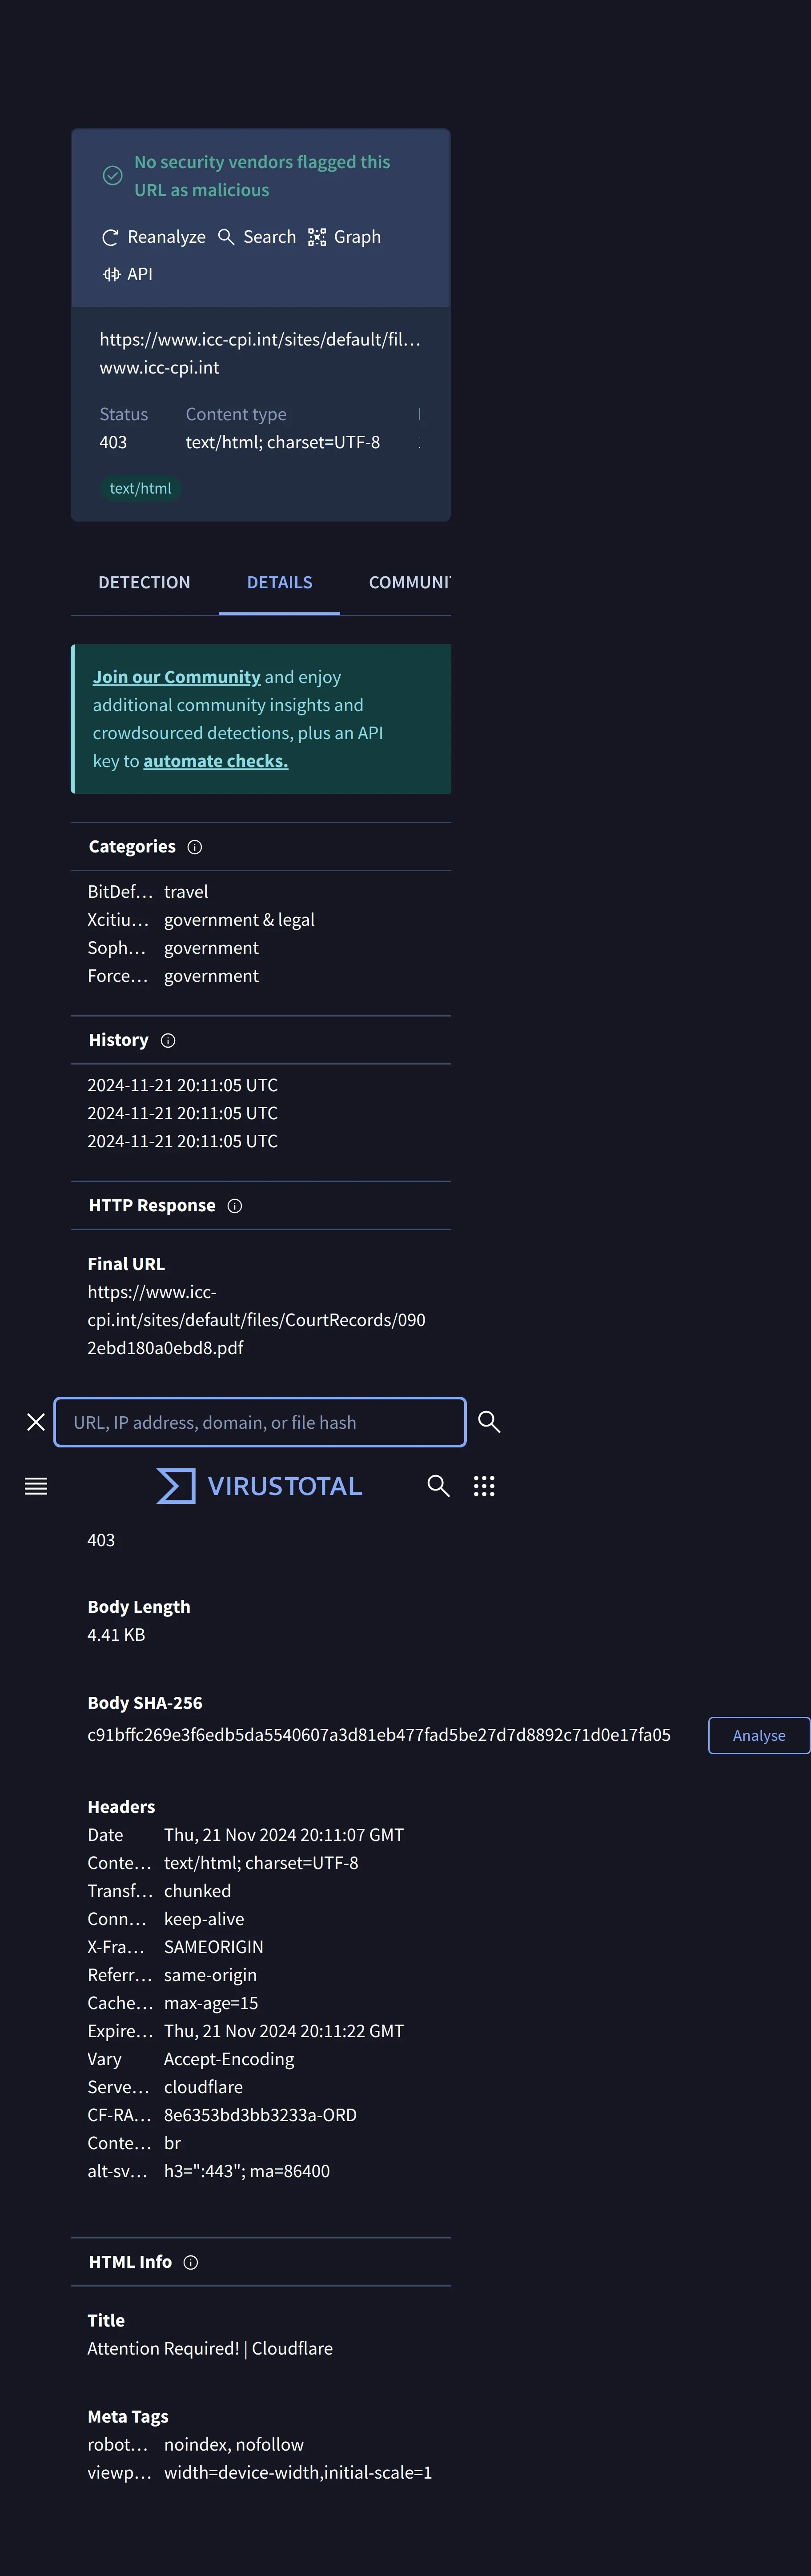Click the Xcitium government & legal row
The width and height of the screenshot is (811, 2576).
[201, 920]
